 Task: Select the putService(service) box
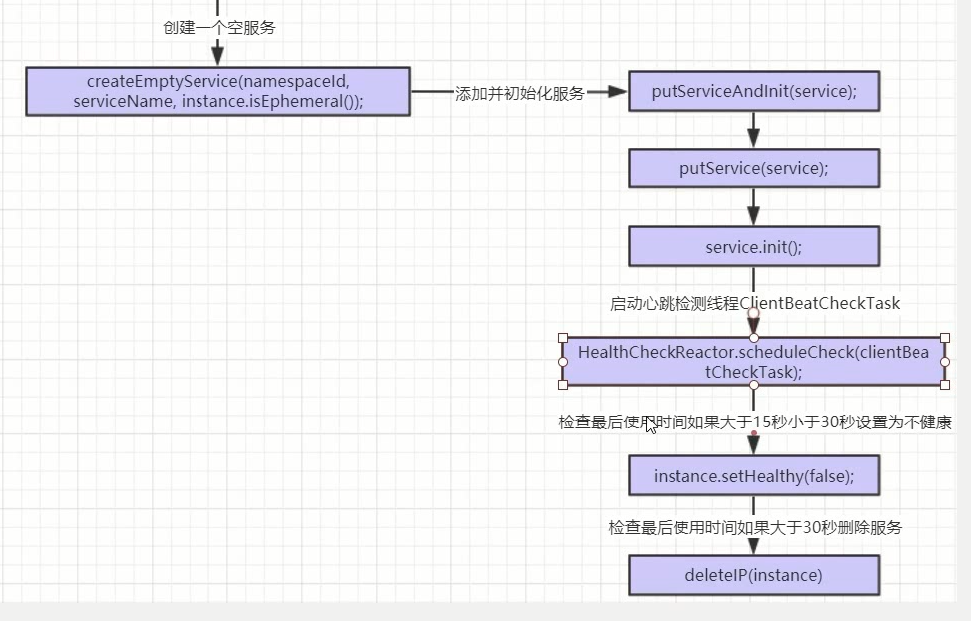click(754, 168)
